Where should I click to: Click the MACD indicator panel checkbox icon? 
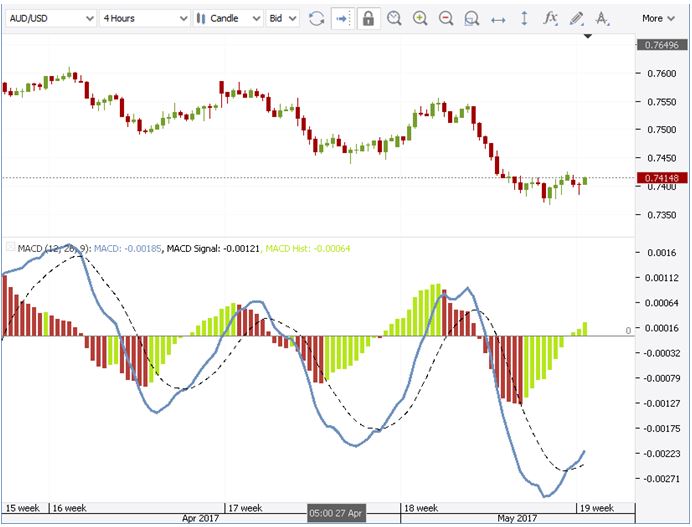(x=10, y=247)
